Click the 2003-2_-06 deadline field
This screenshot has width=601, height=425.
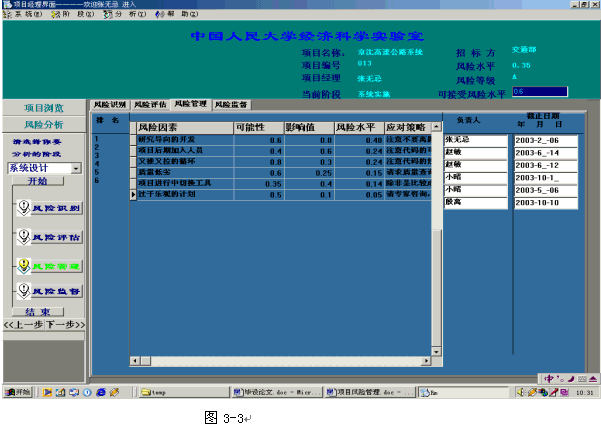click(546, 141)
